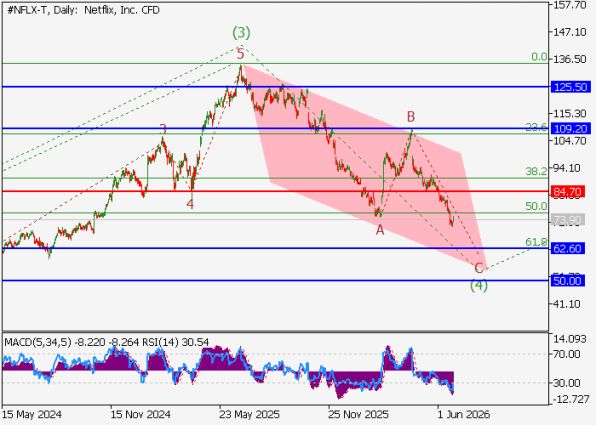Select the Fibonacci 38.2 level label
This screenshot has height=425, width=596.
point(536,171)
